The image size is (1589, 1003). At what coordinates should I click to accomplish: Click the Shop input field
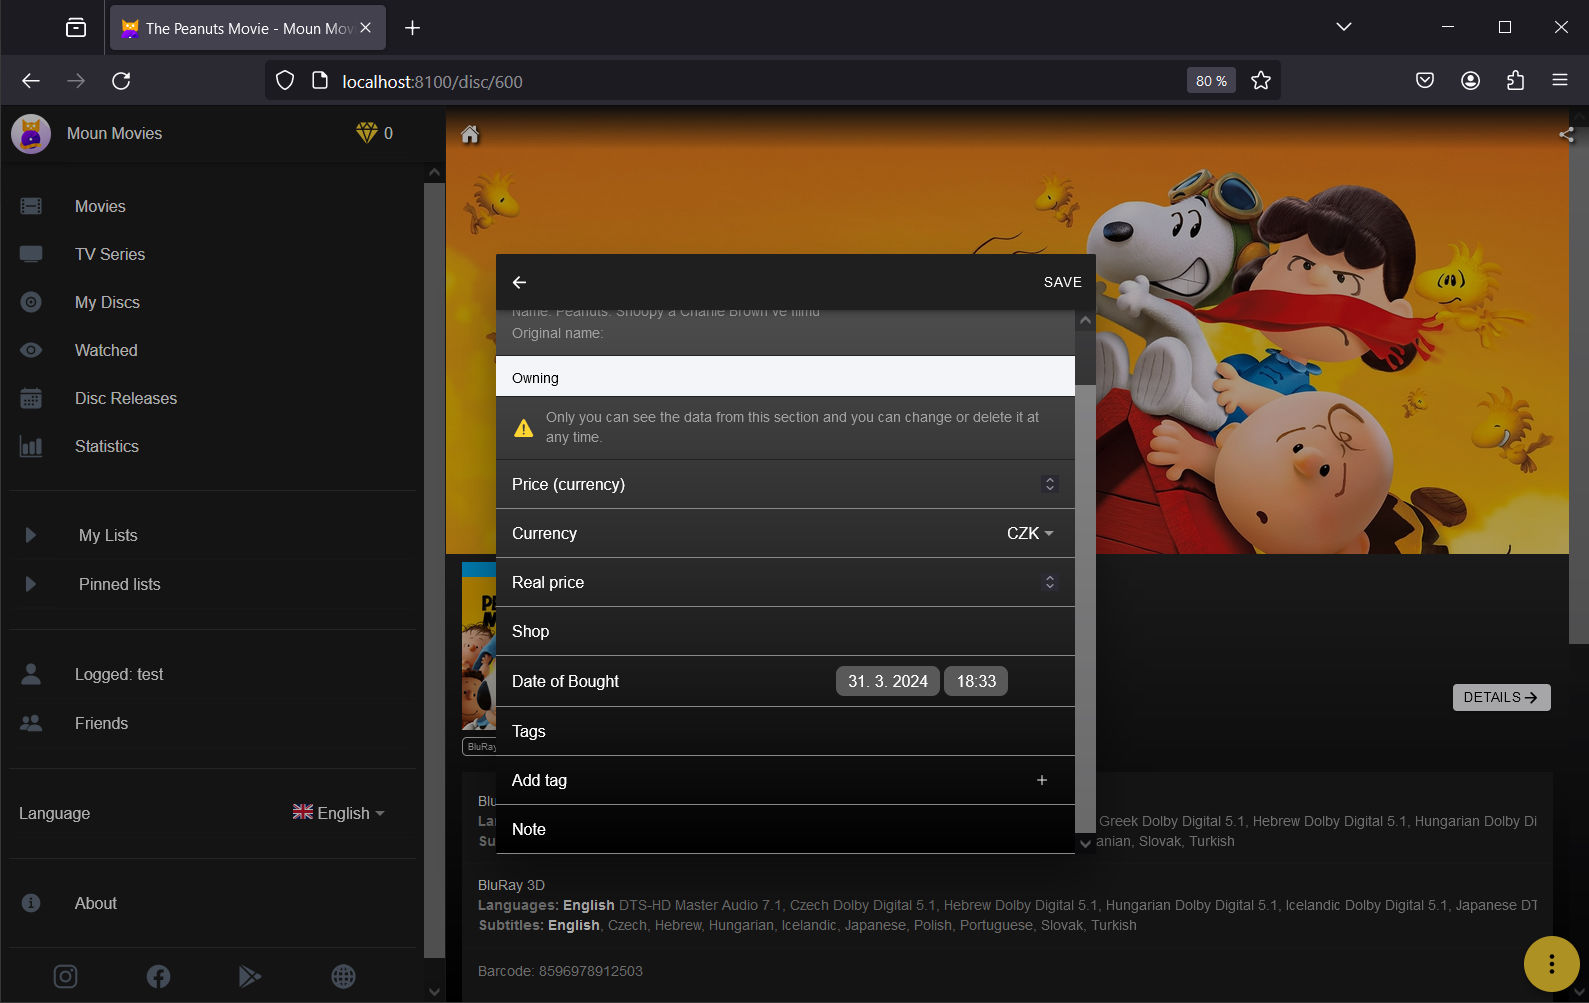(800, 631)
